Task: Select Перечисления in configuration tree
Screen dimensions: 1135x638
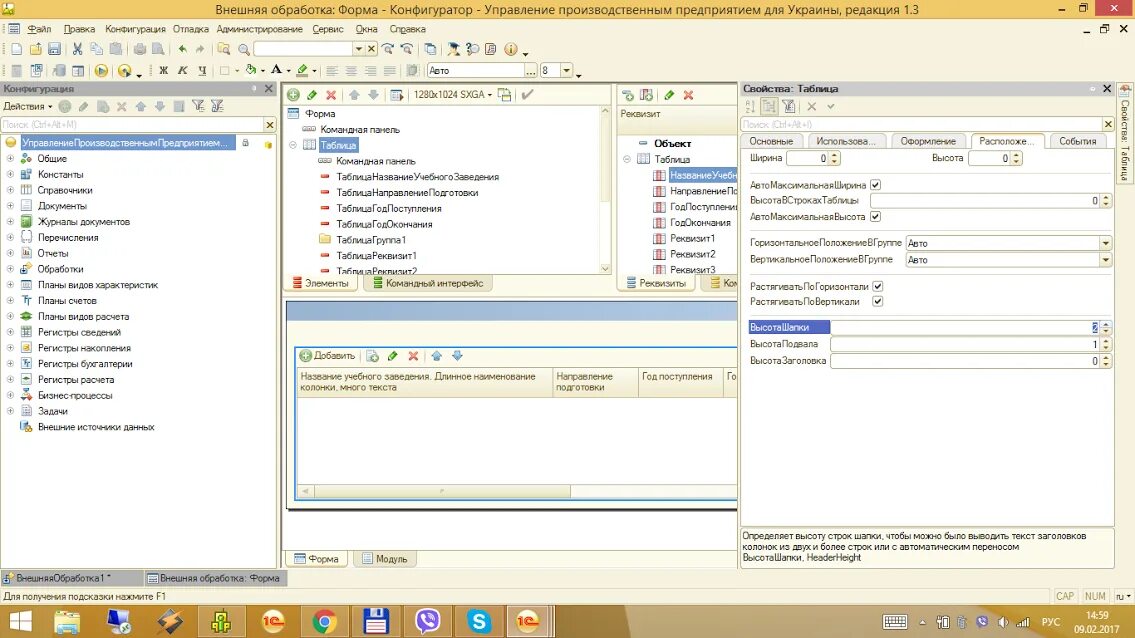Action: point(68,238)
